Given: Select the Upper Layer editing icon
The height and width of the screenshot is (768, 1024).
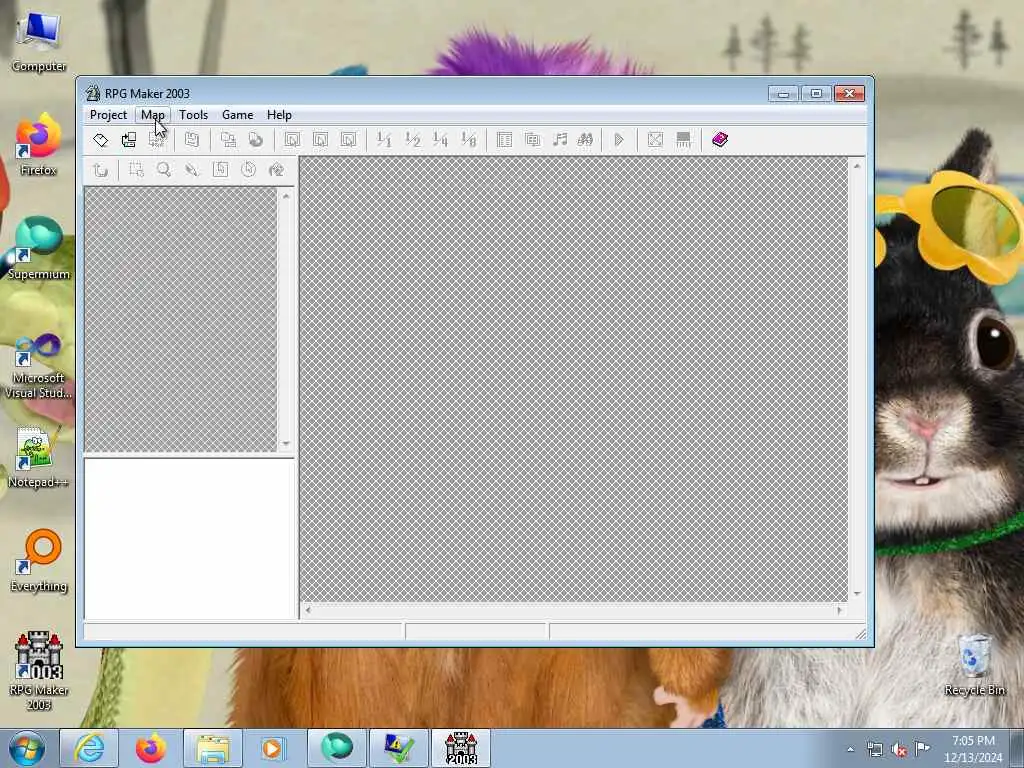Looking at the screenshot, I should (x=320, y=139).
